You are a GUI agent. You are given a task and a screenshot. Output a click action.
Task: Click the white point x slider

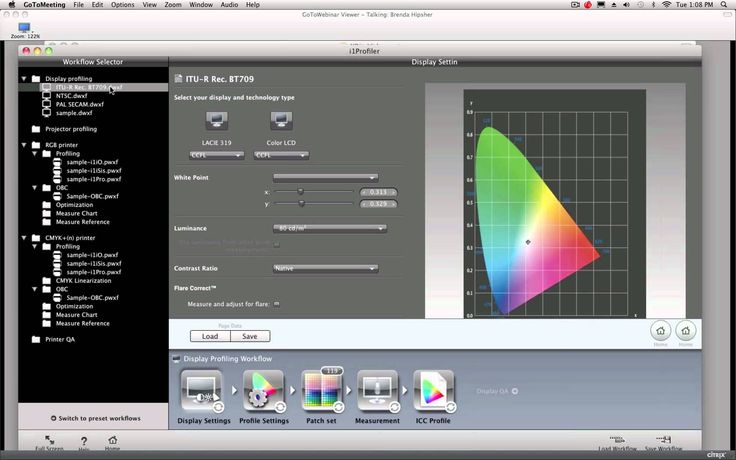click(x=301, y=192)
